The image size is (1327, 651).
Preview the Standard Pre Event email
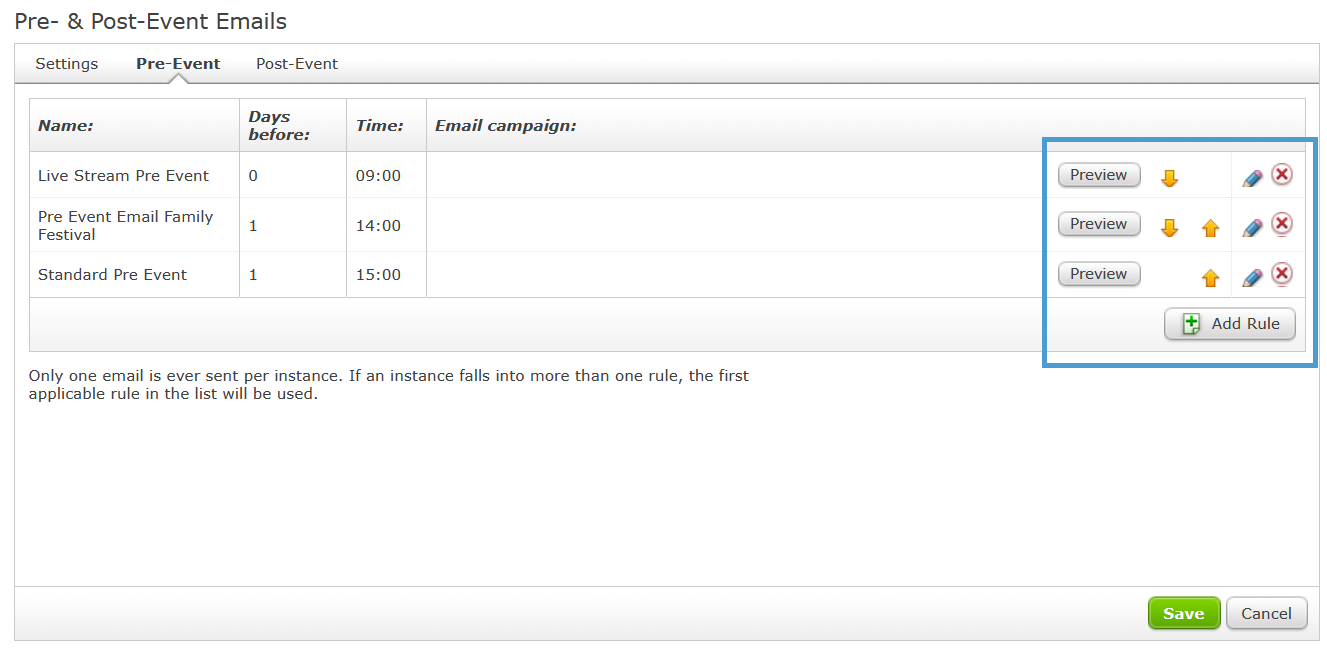(x=1099, y=274)
